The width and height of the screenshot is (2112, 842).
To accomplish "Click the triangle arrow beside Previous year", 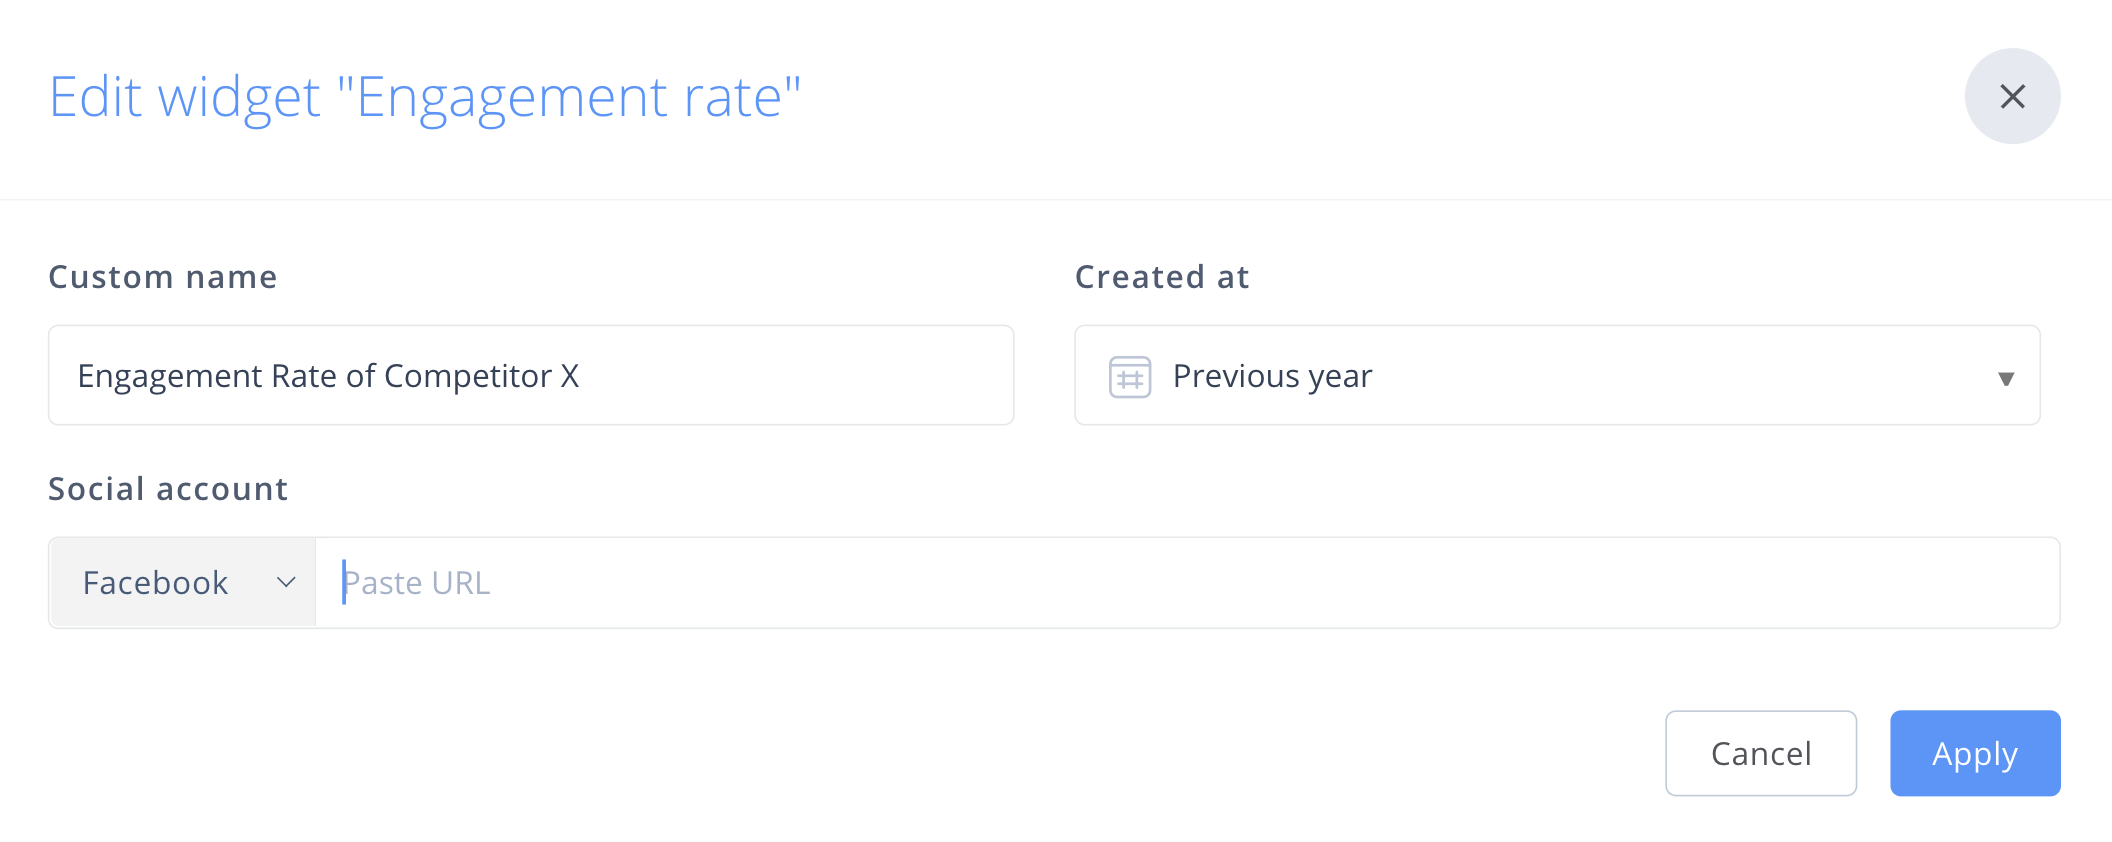I will click(2005, 378).
